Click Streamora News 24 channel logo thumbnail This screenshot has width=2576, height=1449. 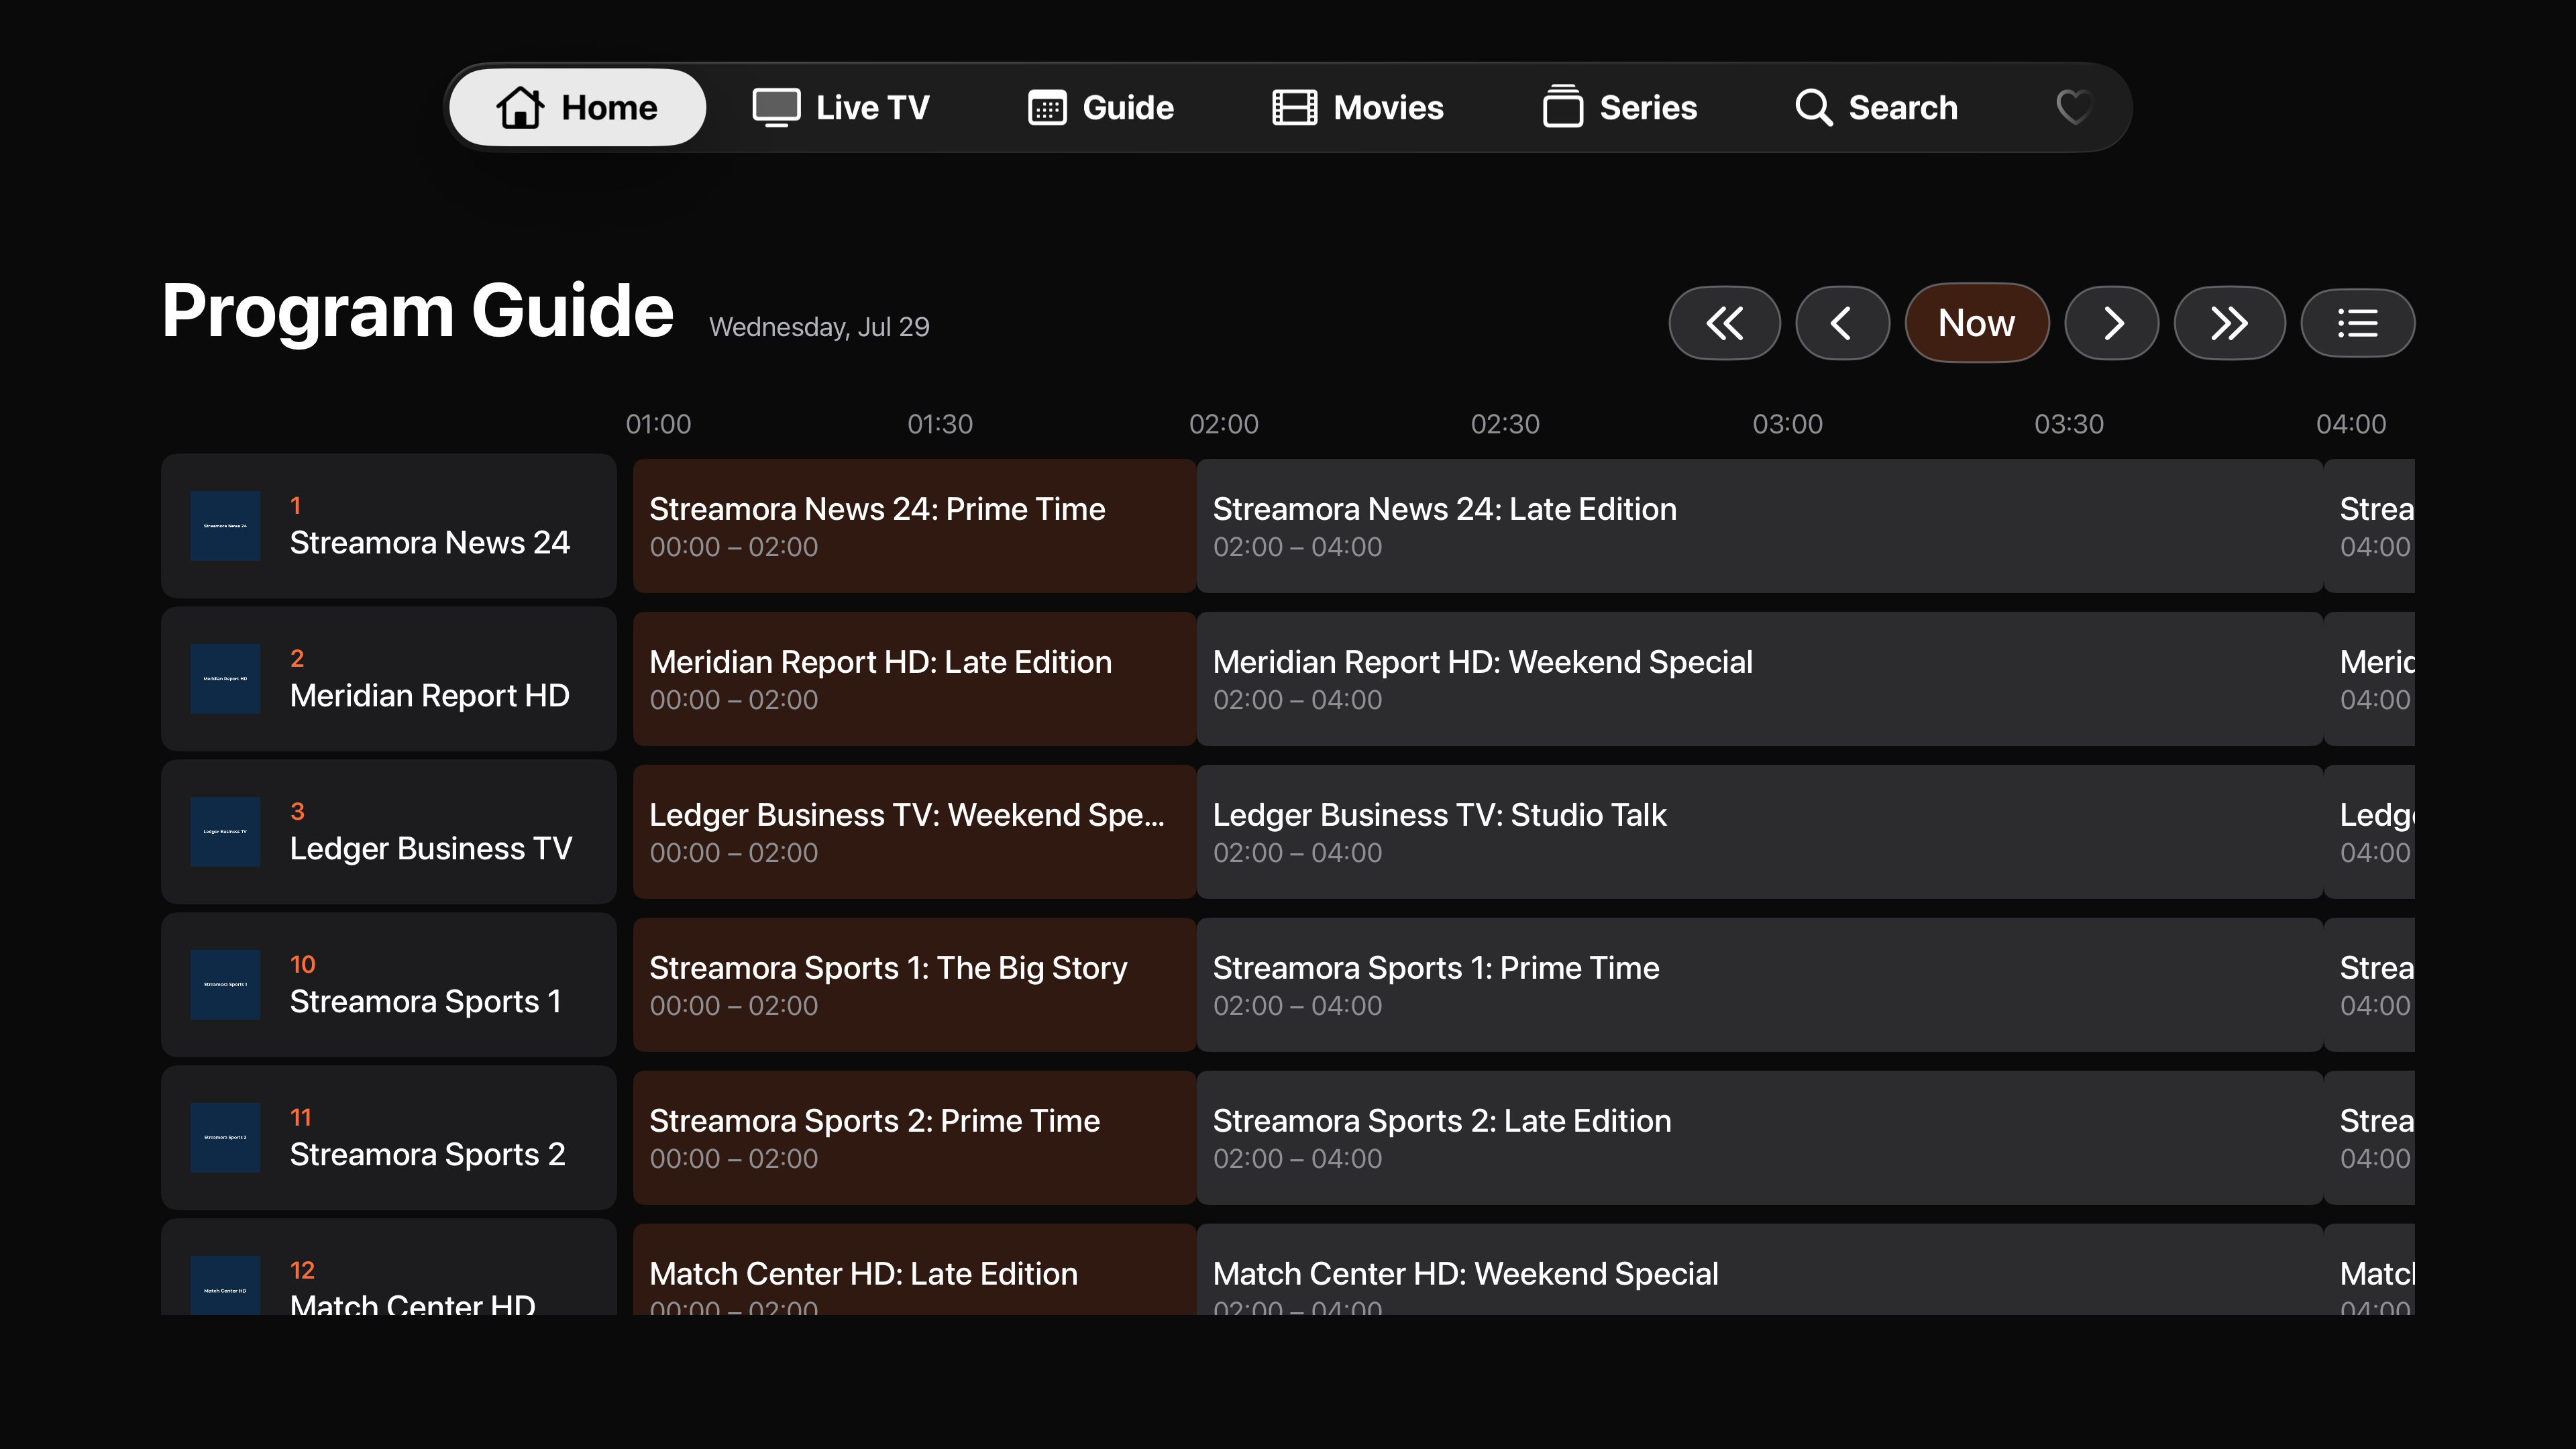click(225, 526)
